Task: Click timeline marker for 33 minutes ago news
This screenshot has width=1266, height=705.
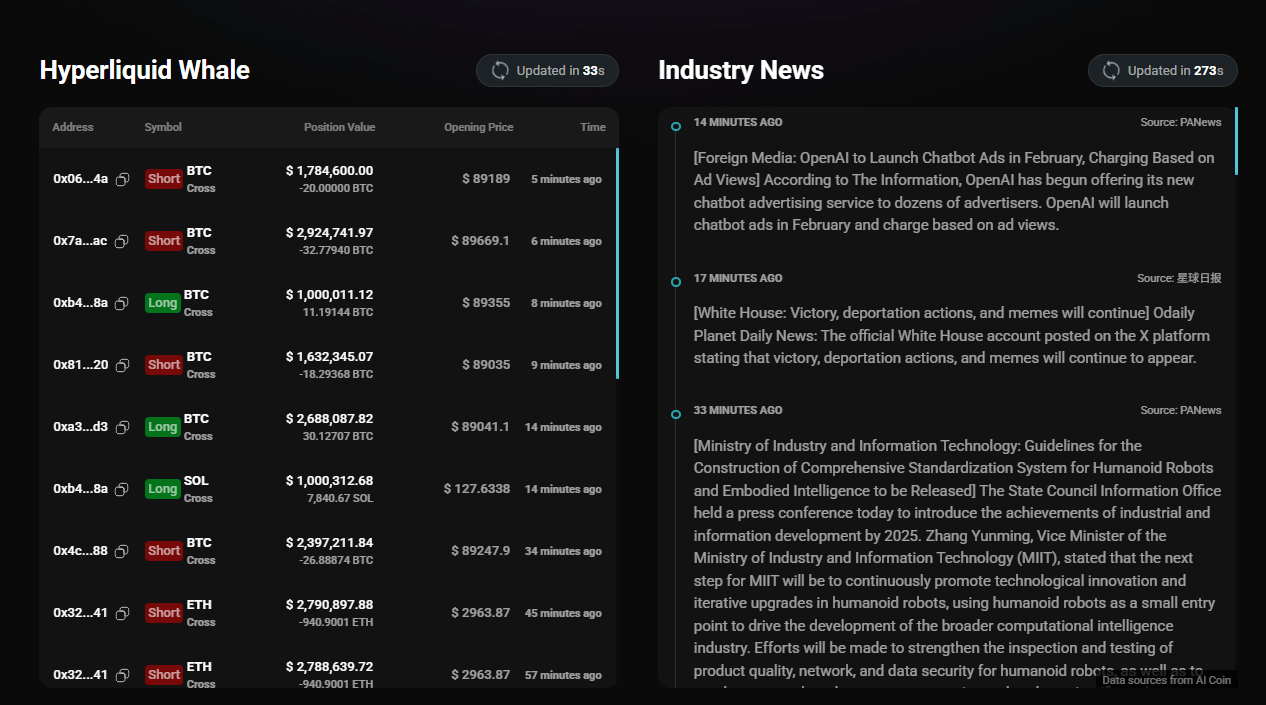Action: coord(676,414)
